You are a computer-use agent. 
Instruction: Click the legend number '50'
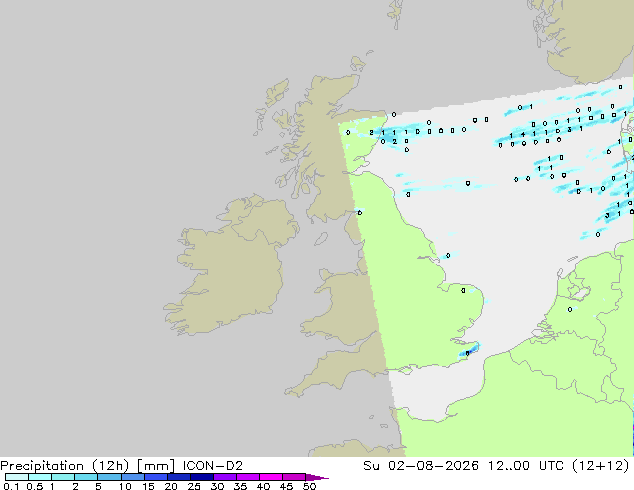tap(309, 486)
